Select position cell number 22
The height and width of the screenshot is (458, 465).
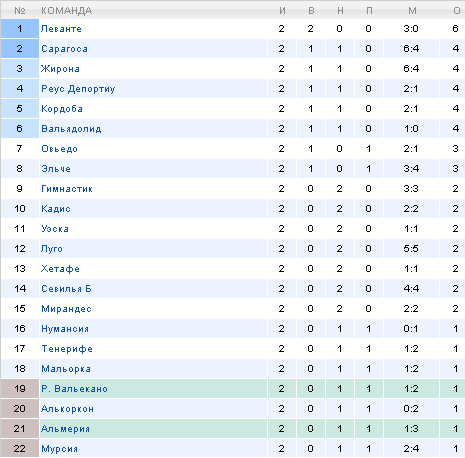(x=20, y=449)
